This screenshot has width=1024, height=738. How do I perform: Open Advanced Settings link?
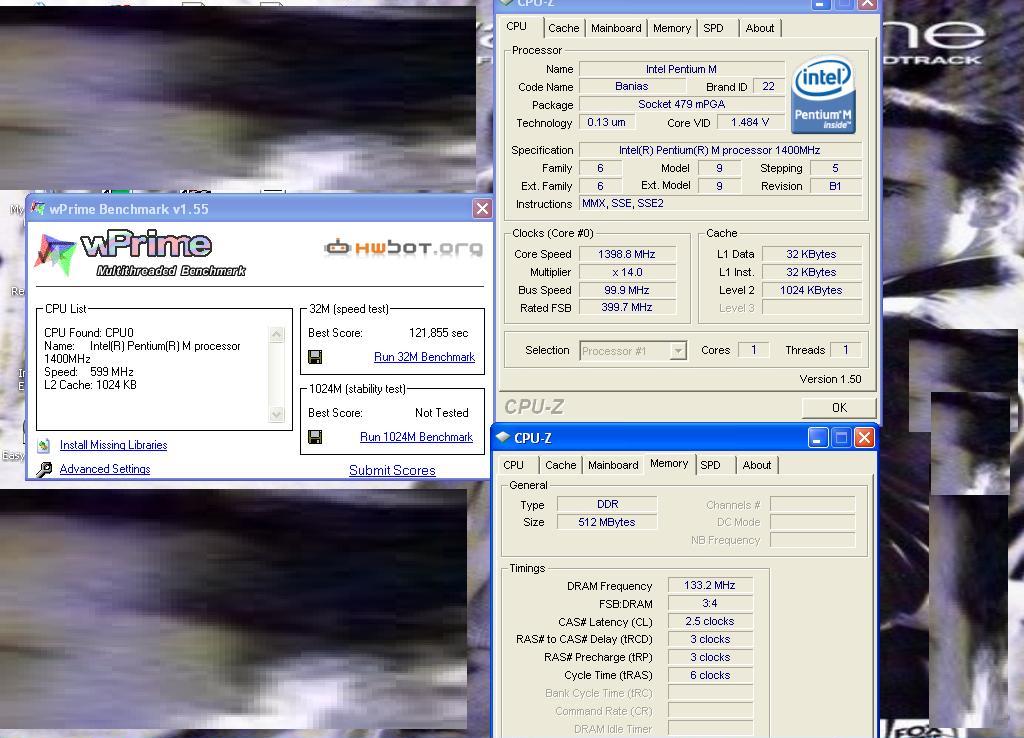[x=104, y=469]
